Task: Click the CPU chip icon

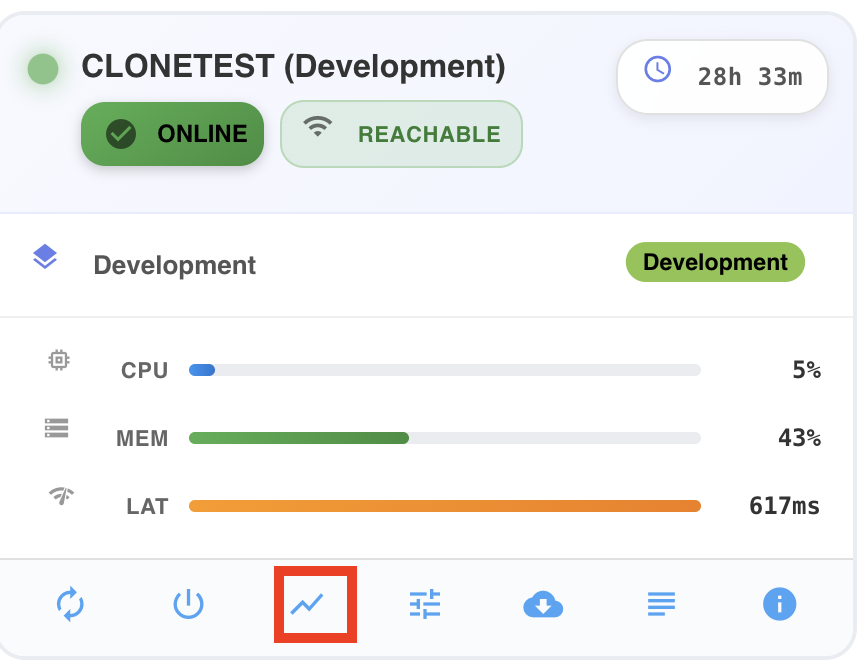Action: coord(59,360)
